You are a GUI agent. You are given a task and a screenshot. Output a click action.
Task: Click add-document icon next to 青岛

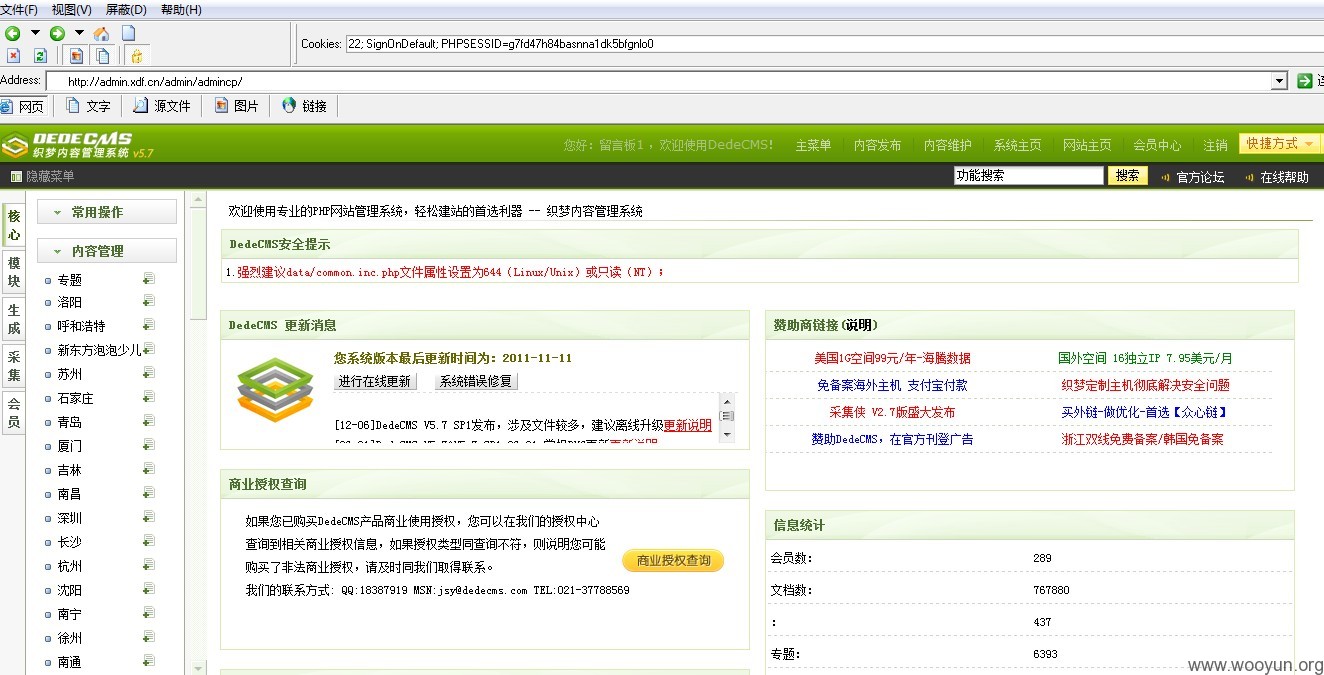coord(148,421)
